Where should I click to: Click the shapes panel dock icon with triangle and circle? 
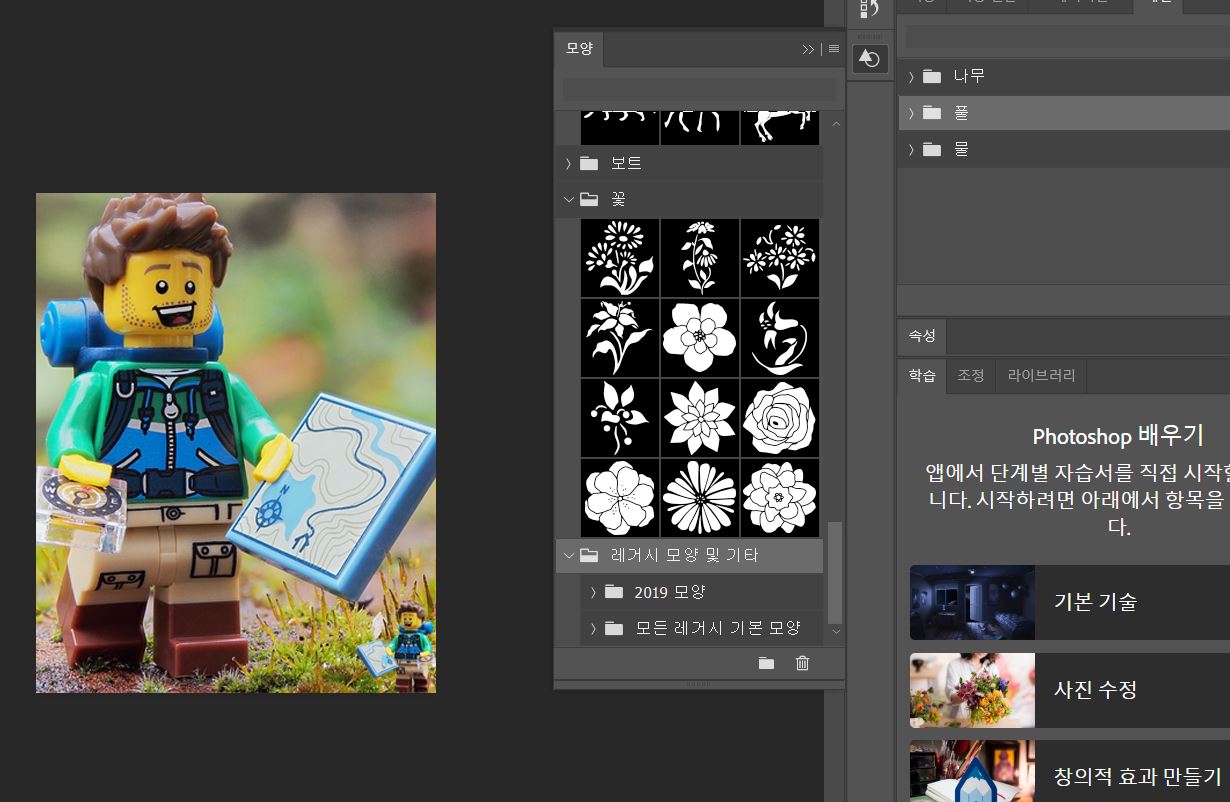coord(869,59)
